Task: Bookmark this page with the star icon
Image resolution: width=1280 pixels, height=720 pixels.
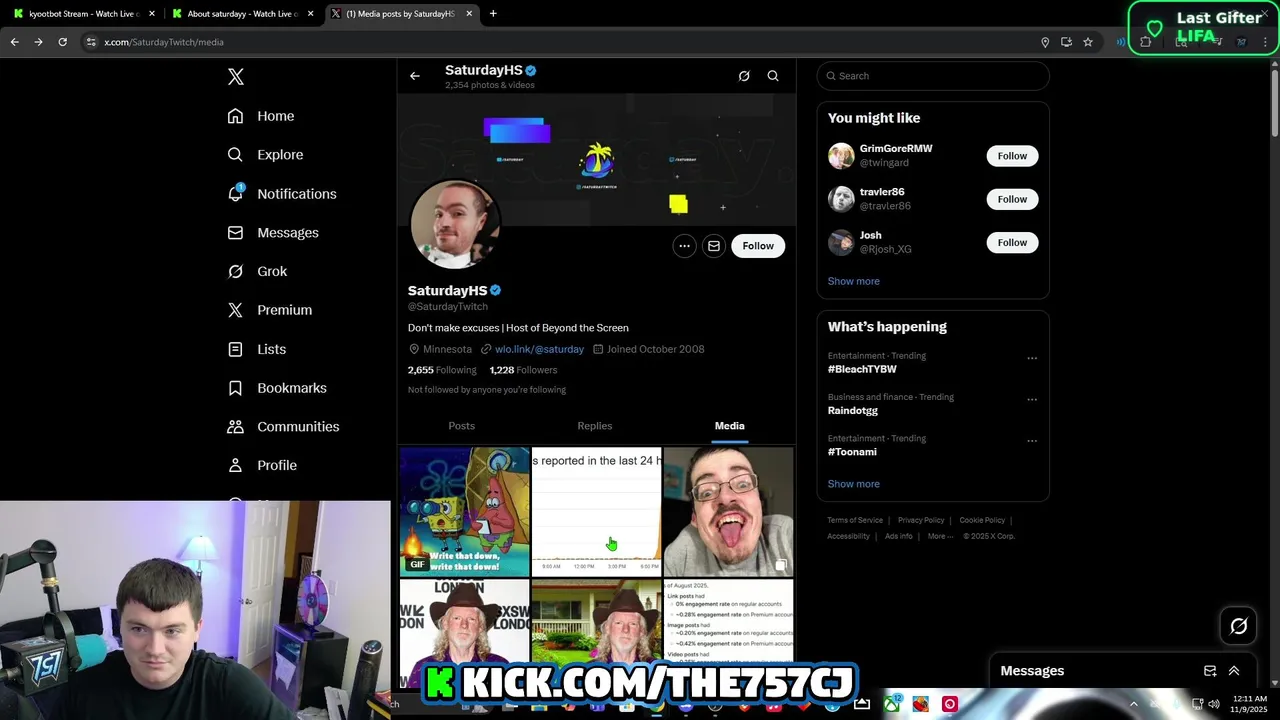Action: (1088, 42)
